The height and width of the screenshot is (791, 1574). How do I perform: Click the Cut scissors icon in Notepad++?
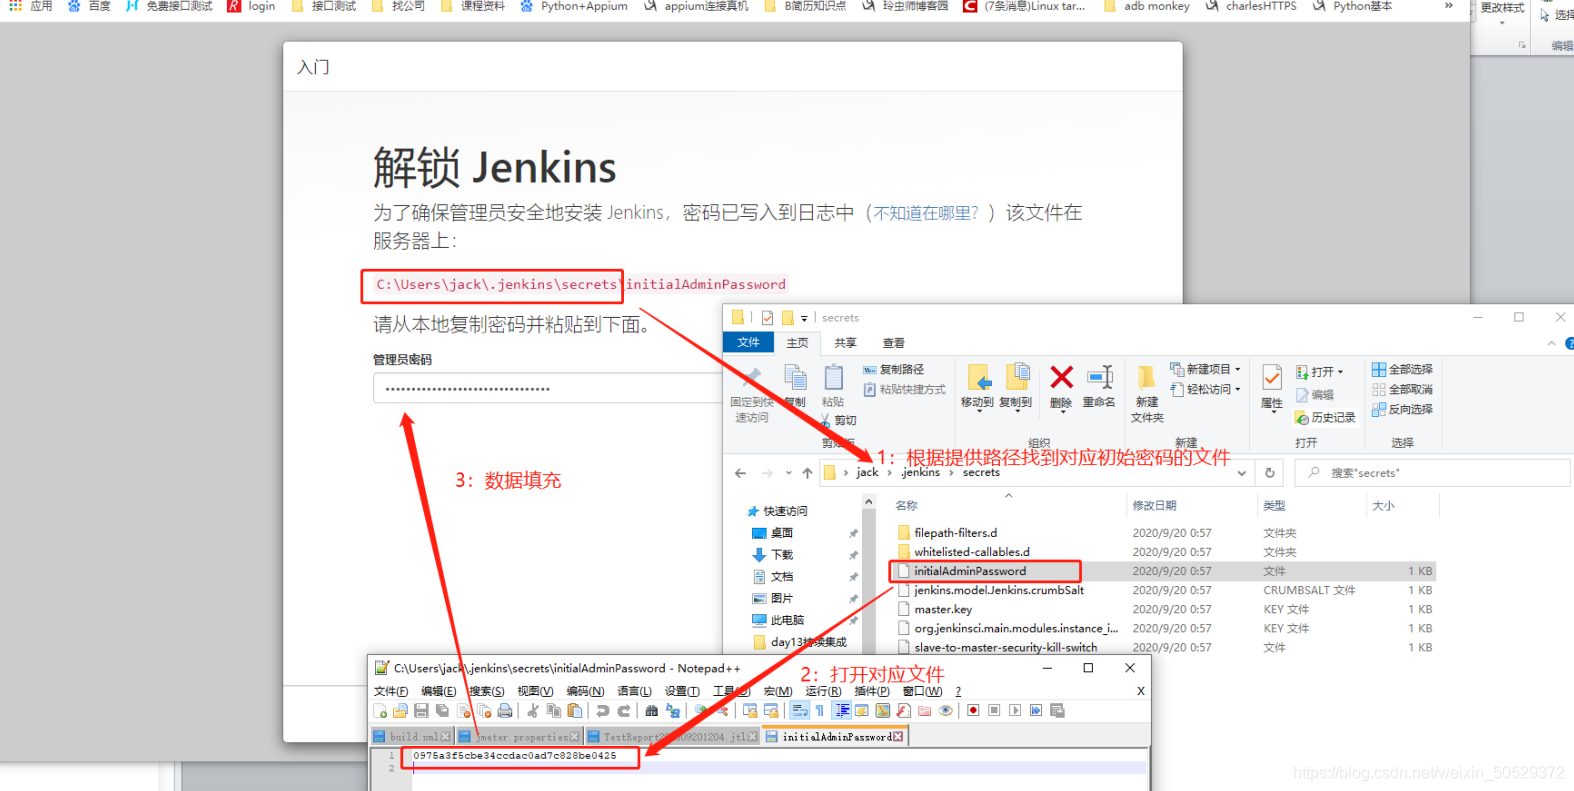coord(533,711)
